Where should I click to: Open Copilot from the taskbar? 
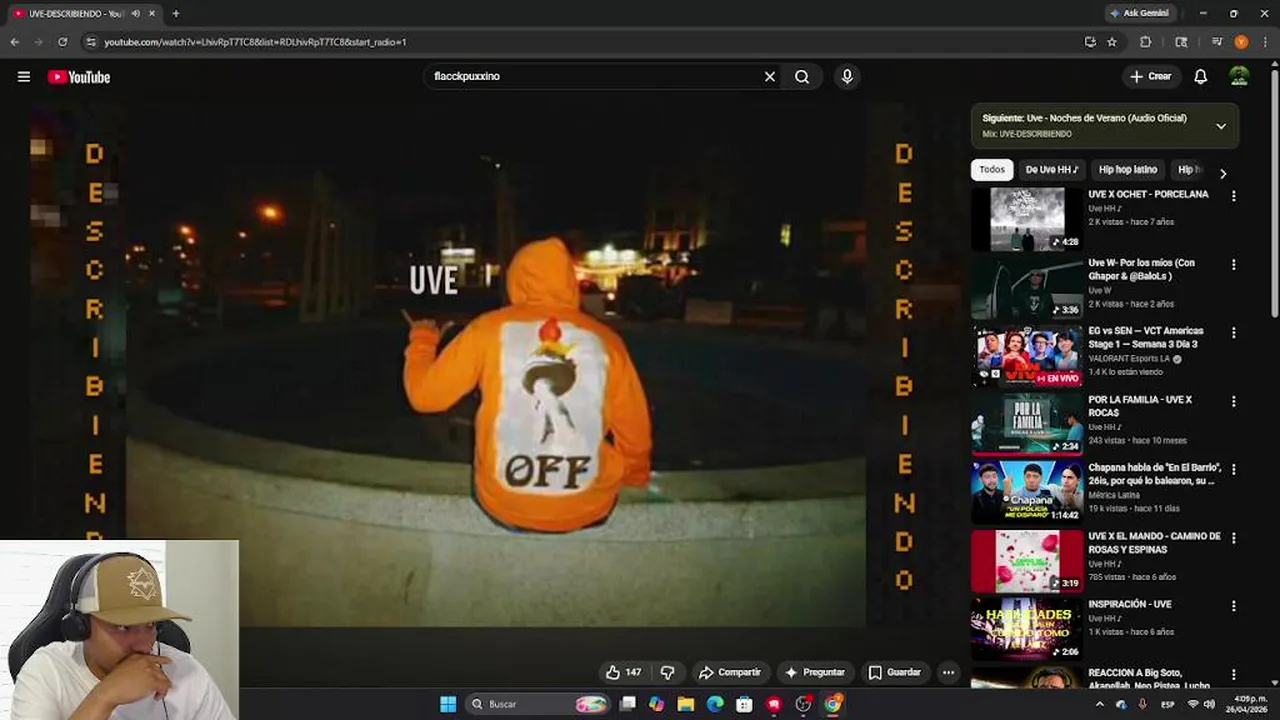click(656, 704)
